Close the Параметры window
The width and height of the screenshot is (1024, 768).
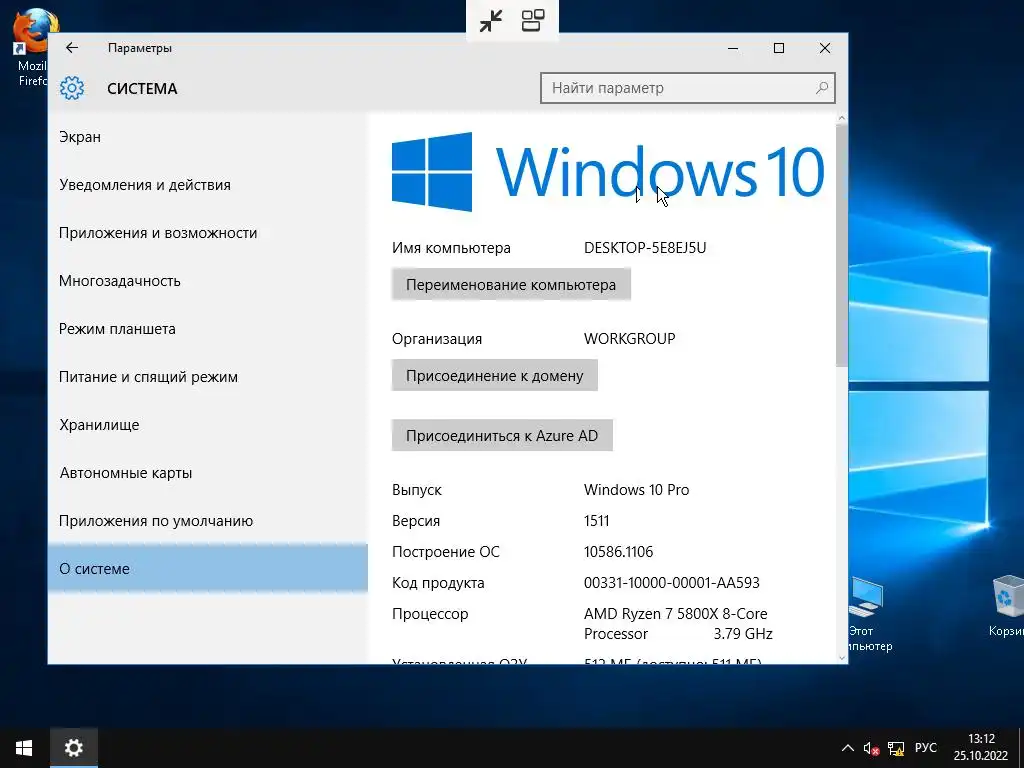825,48
